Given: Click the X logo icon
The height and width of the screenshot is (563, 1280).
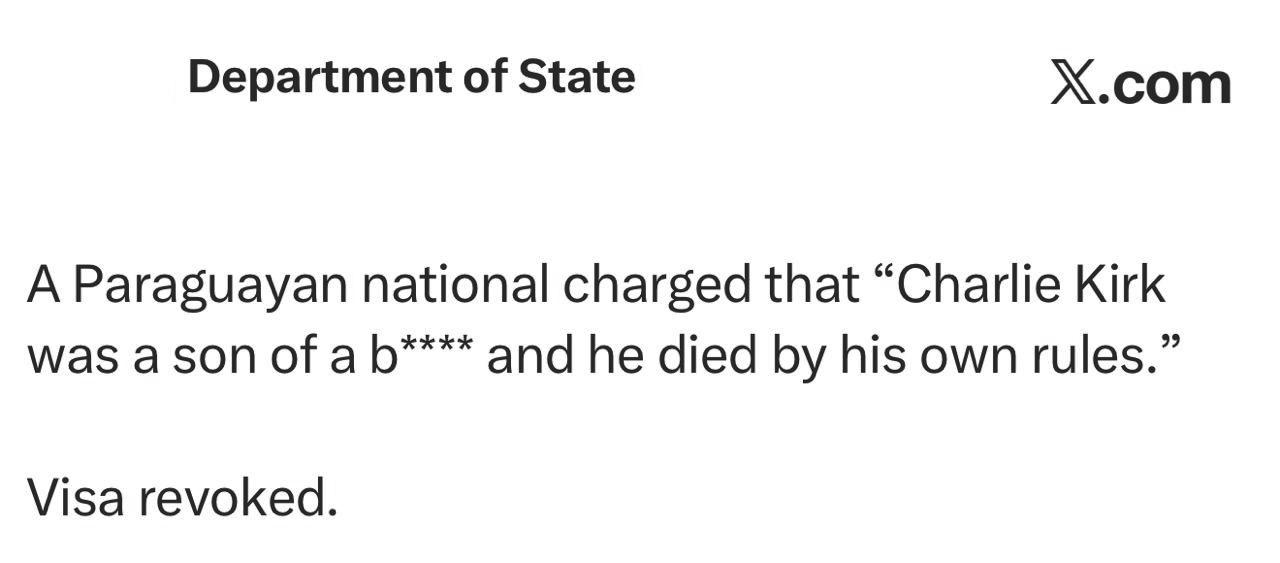Looking at the screenshot, I should pos(1073,83).
